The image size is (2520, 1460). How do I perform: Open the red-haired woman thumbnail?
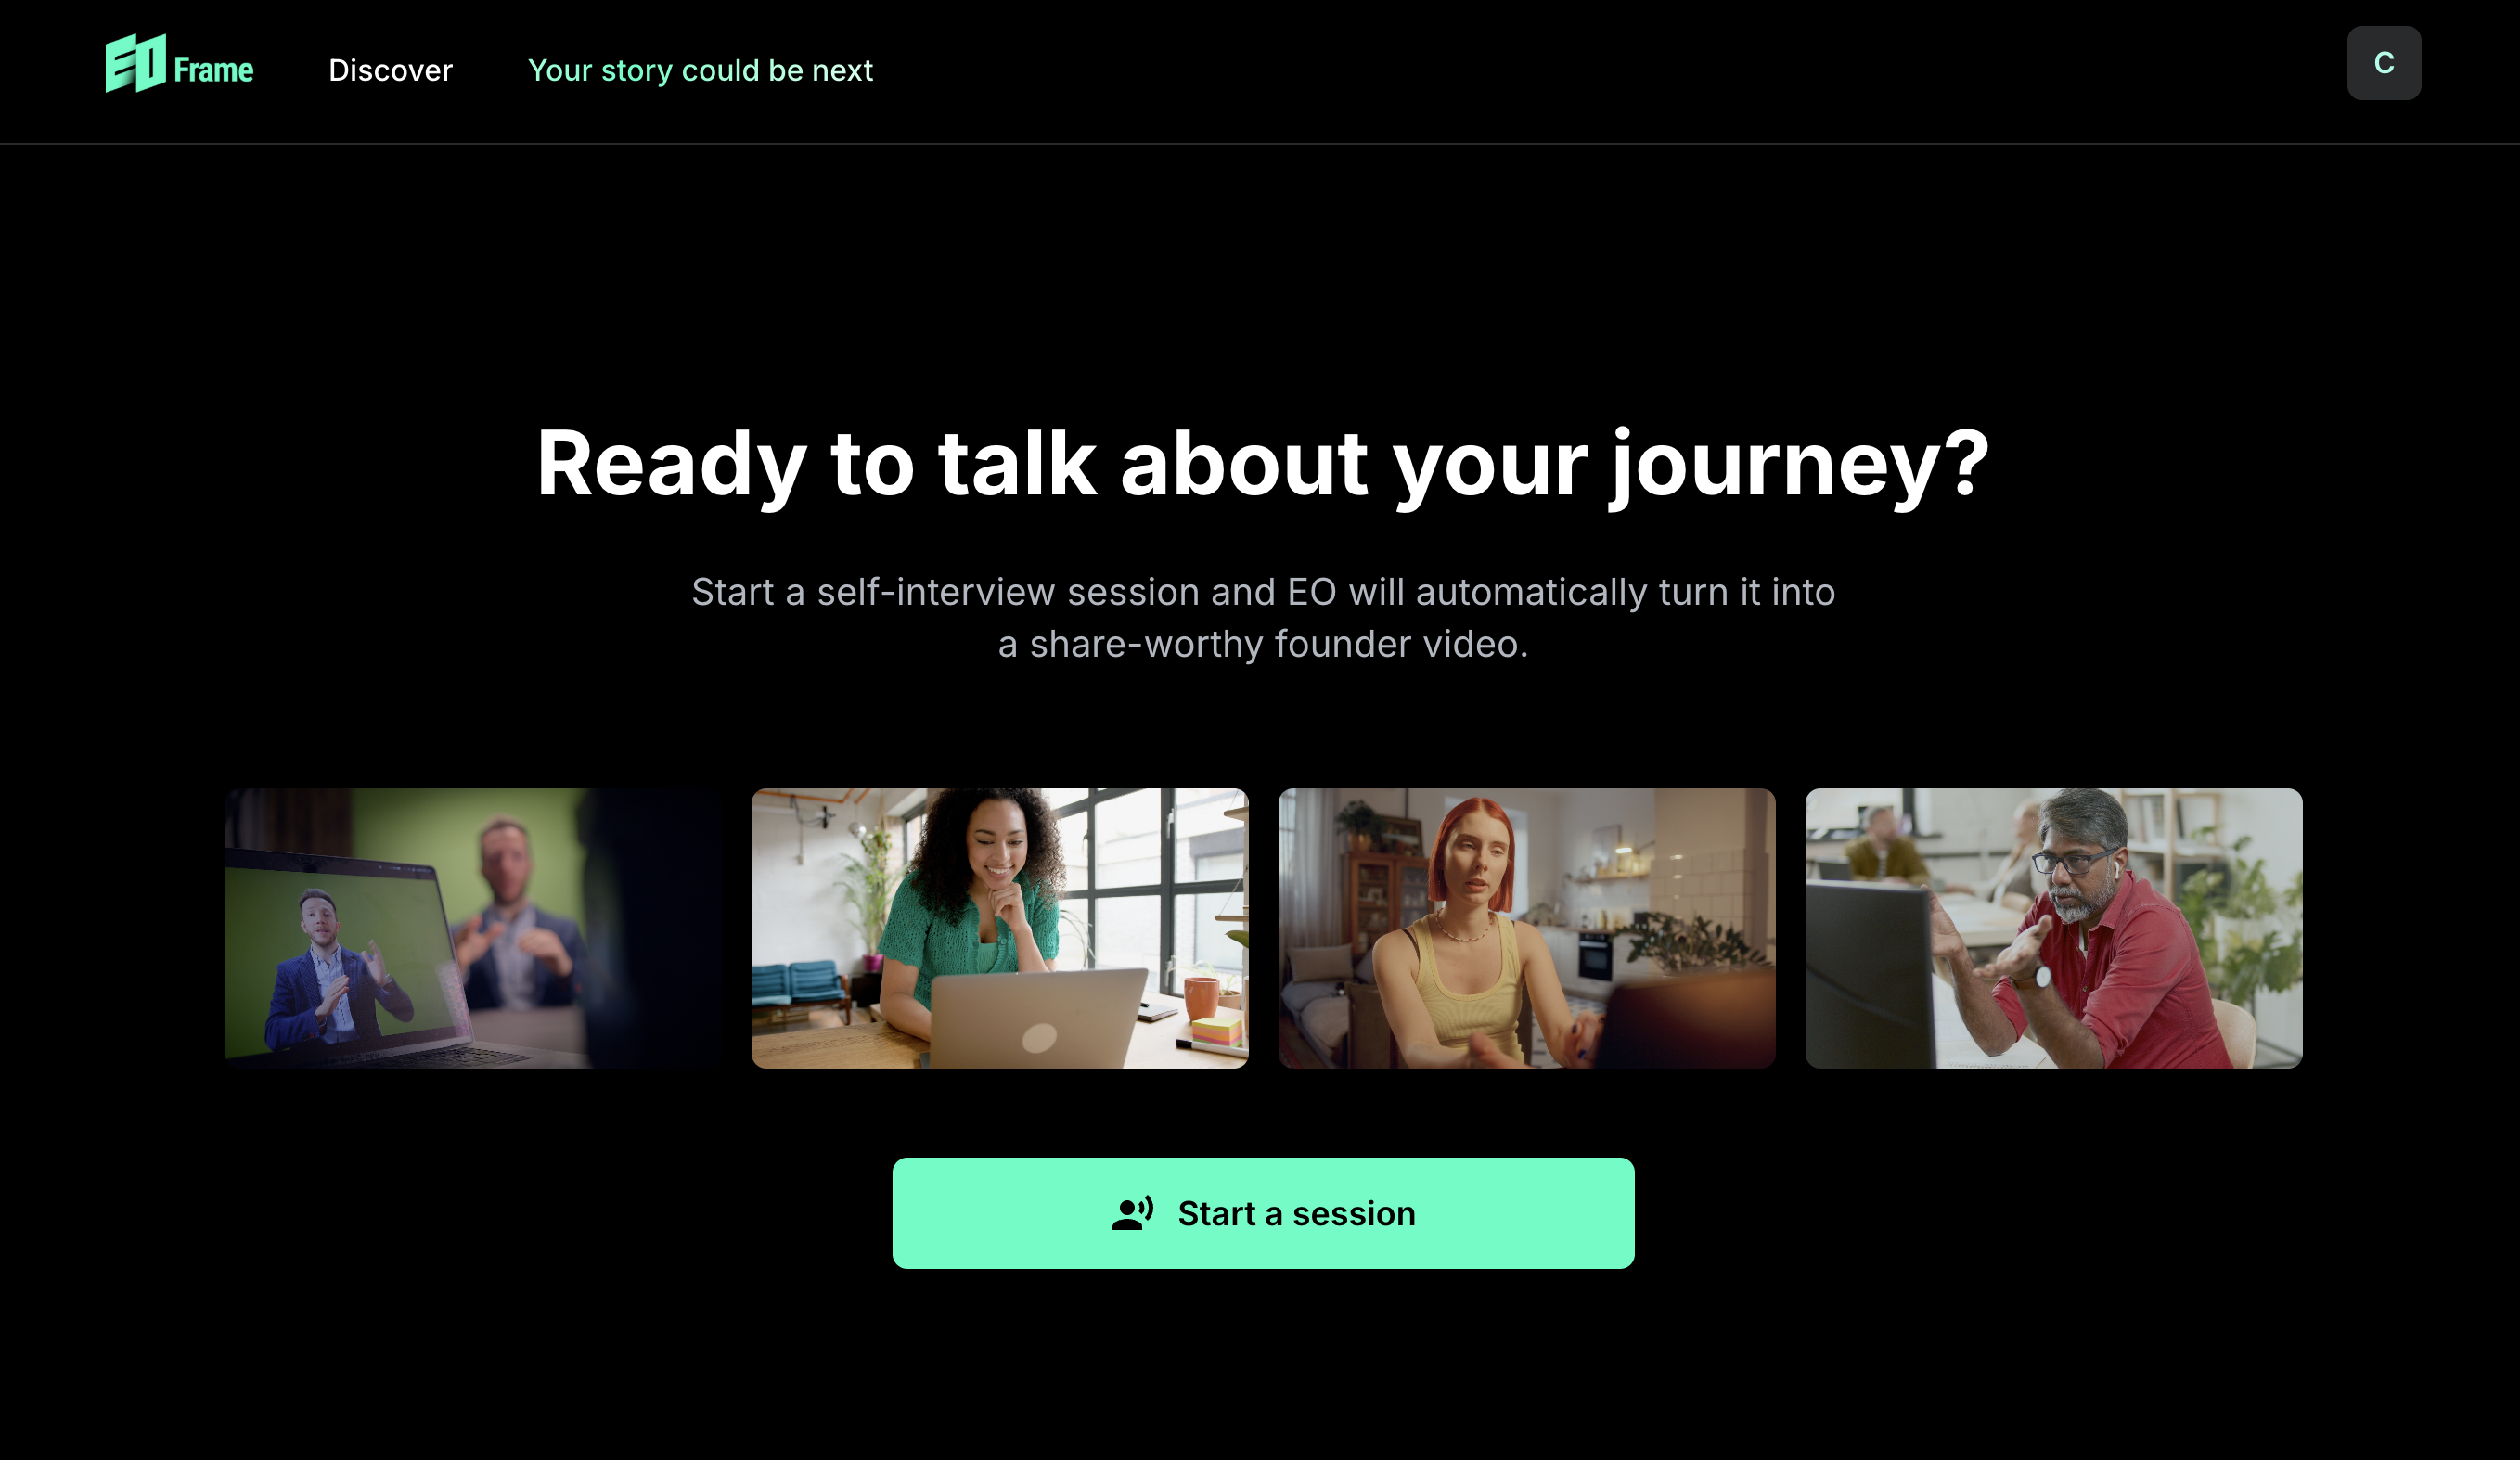[x=1526, y=928]
